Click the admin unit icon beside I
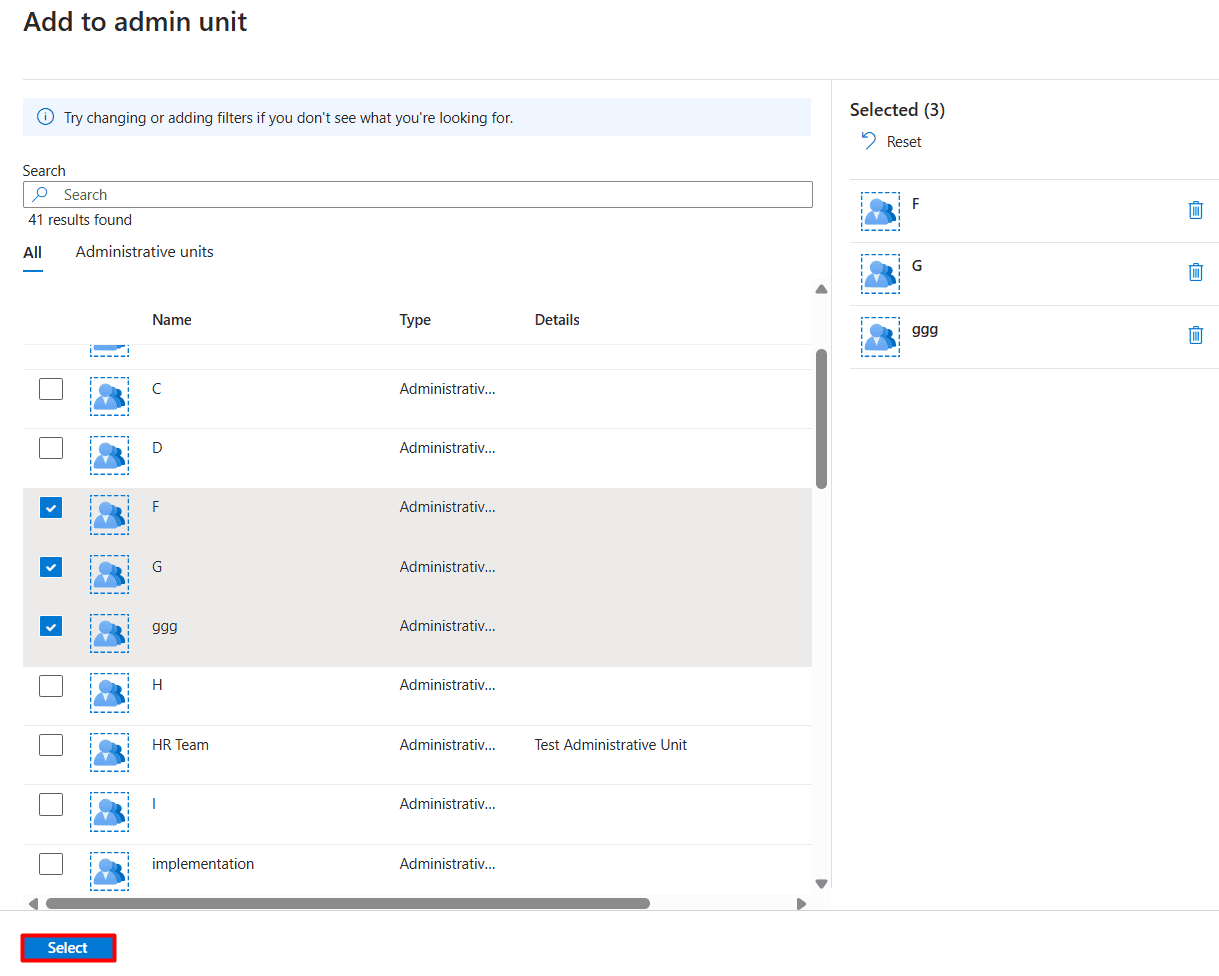 [x=109, y=811]
